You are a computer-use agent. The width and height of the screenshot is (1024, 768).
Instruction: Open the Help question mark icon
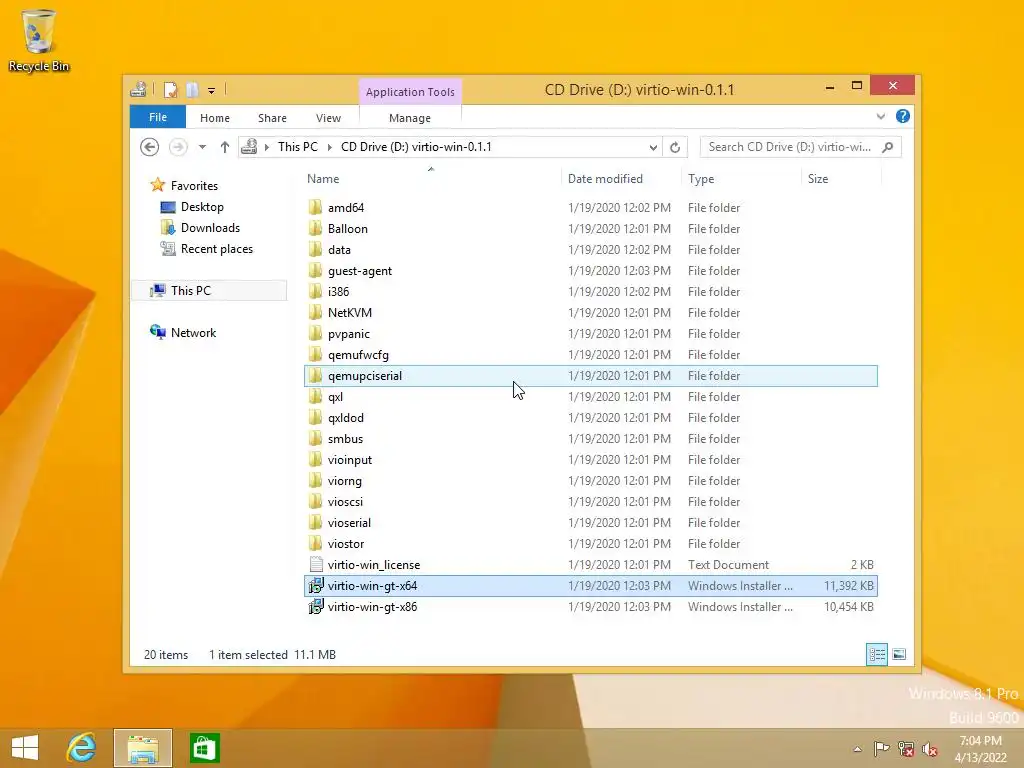click(x=903, y=116)
